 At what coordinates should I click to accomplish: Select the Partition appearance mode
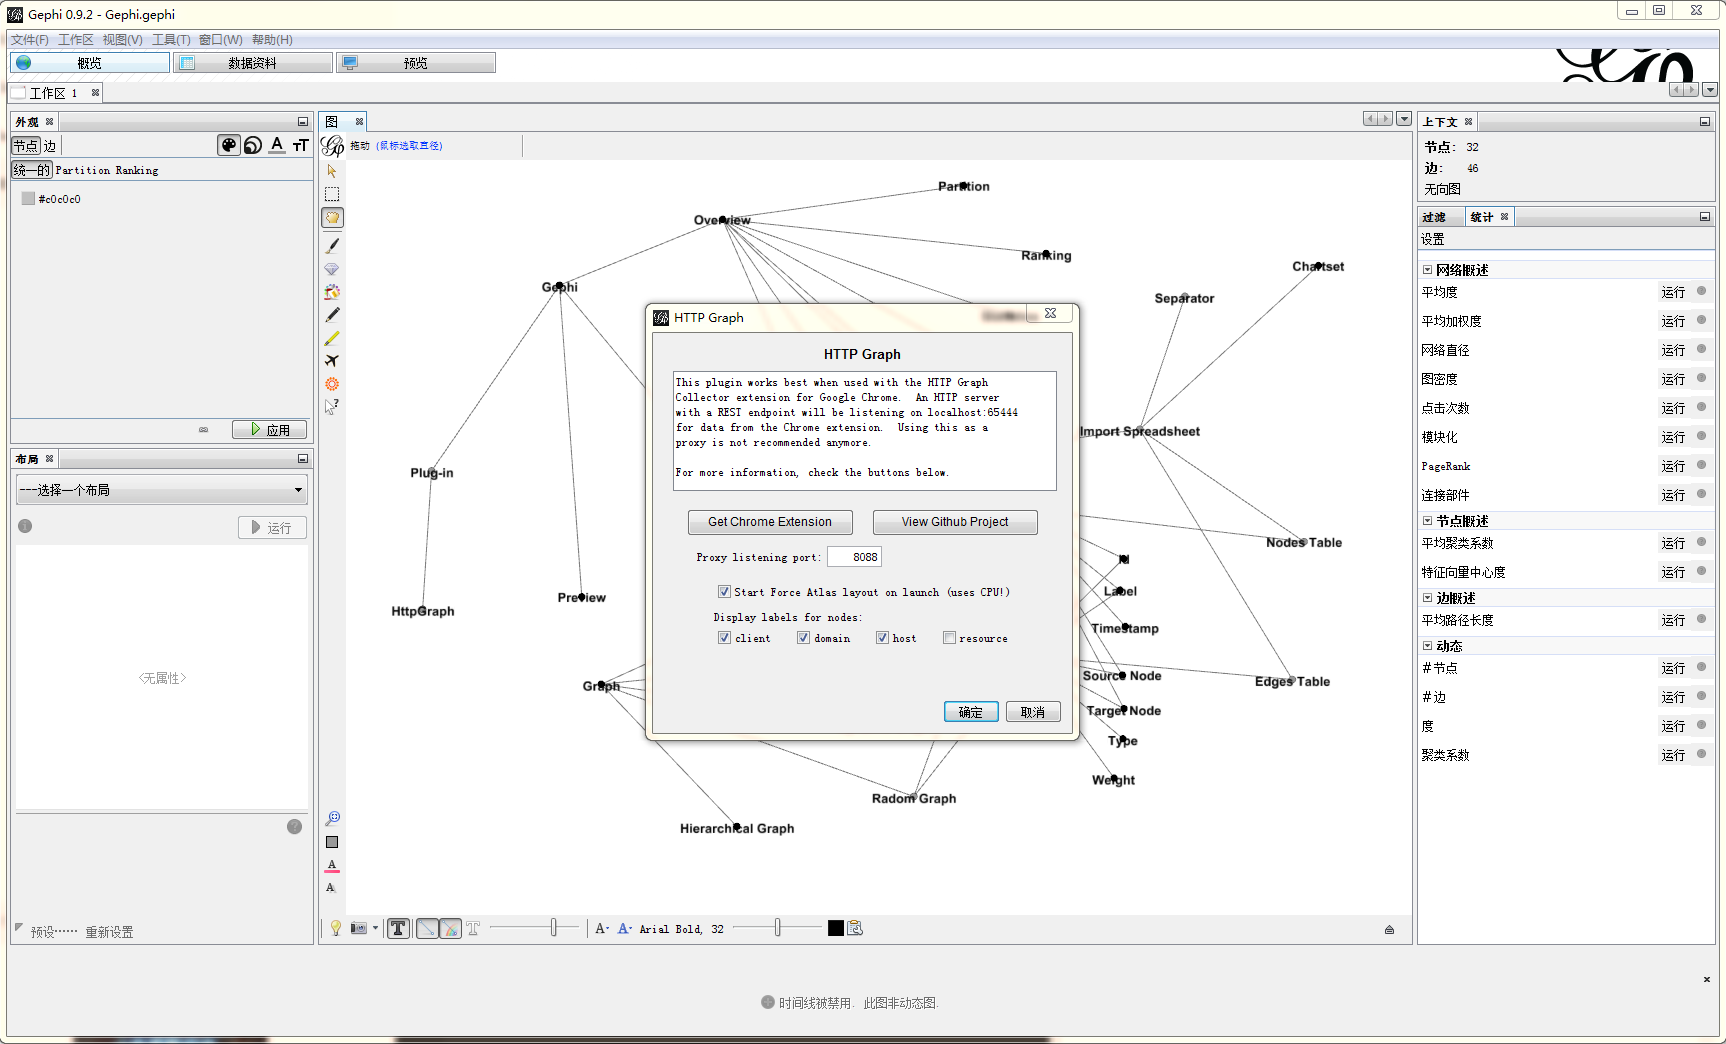(83, 170)
